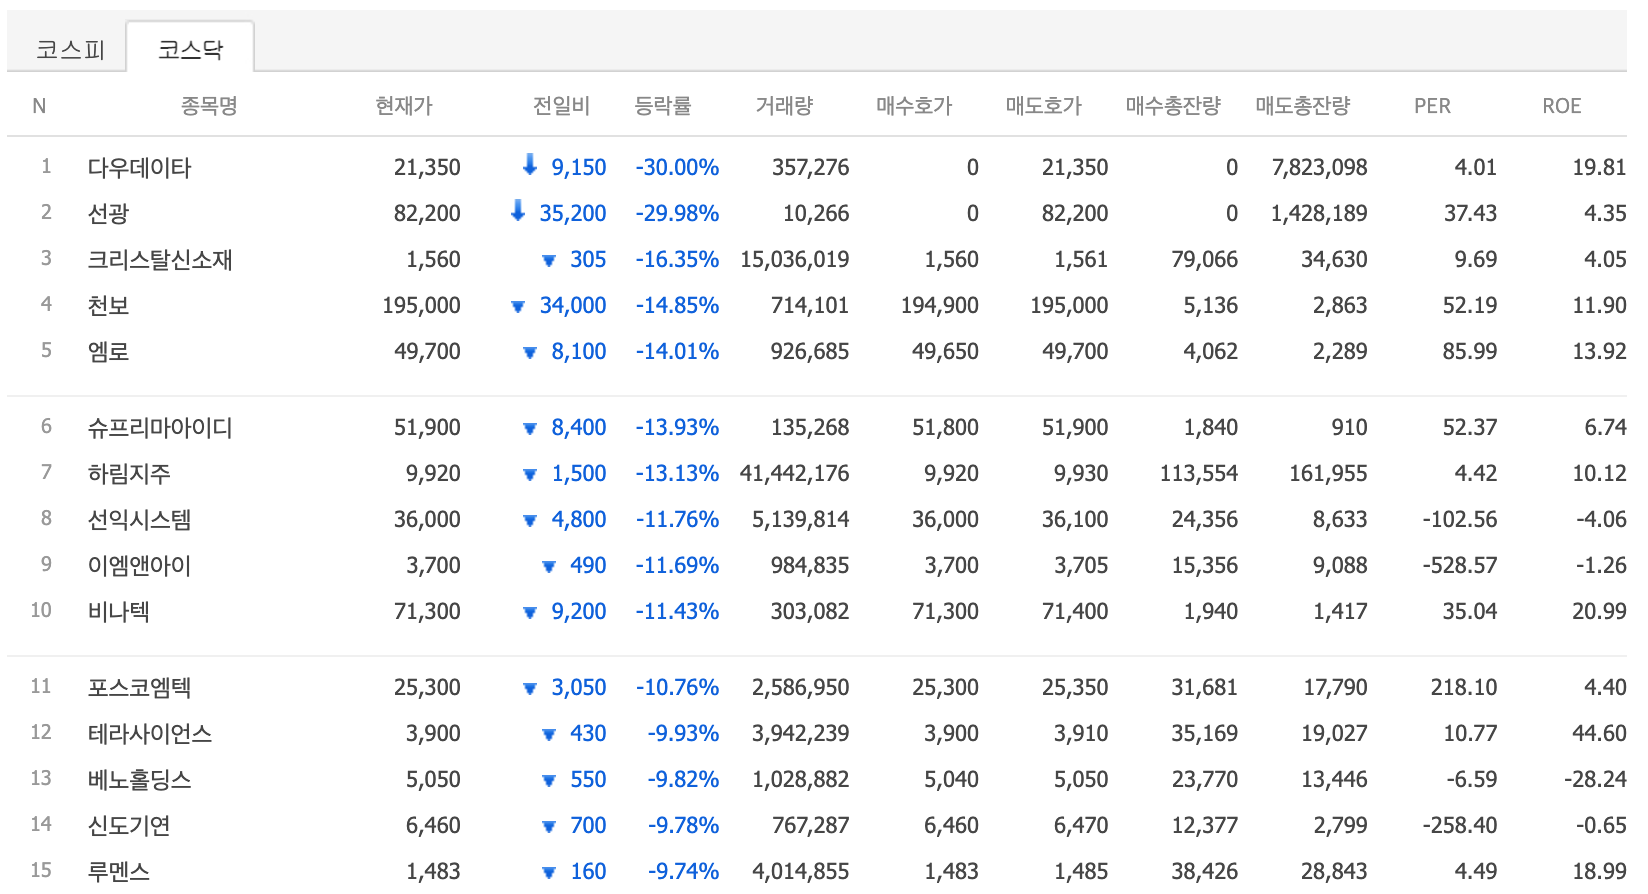Open 테라사이언스 stock link

(x=150, y=733)
